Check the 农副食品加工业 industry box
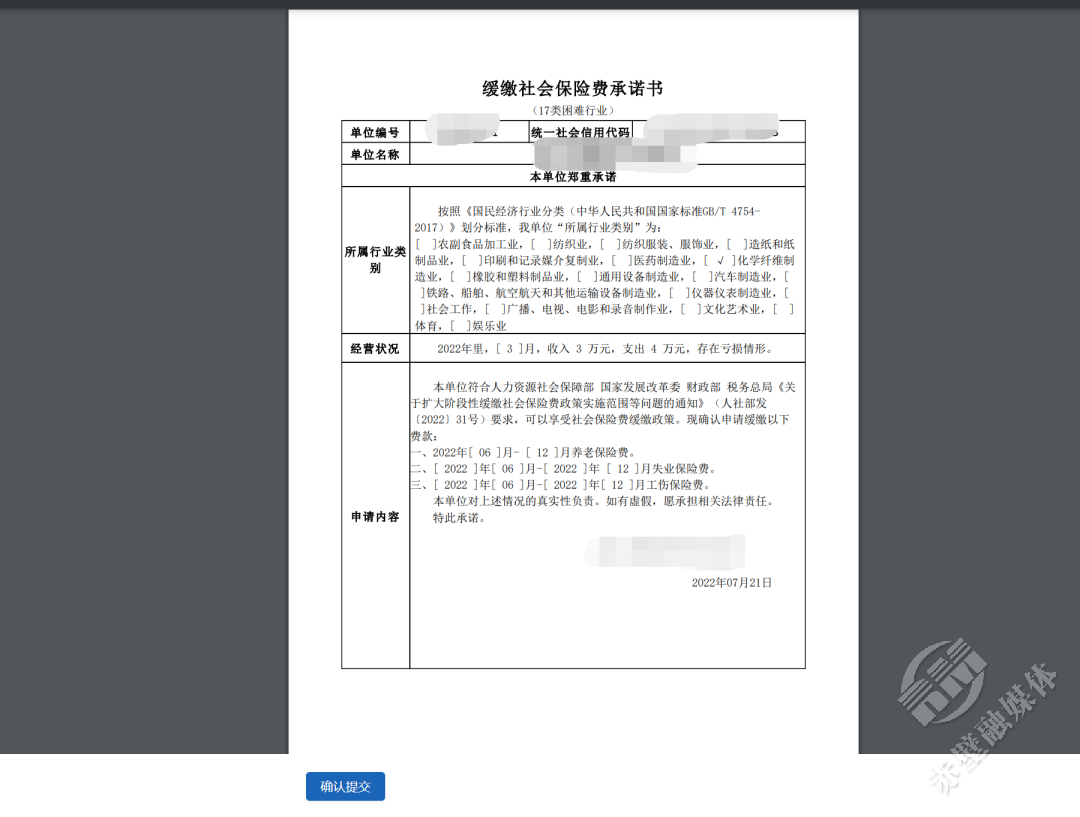 [x=425, y=244]
